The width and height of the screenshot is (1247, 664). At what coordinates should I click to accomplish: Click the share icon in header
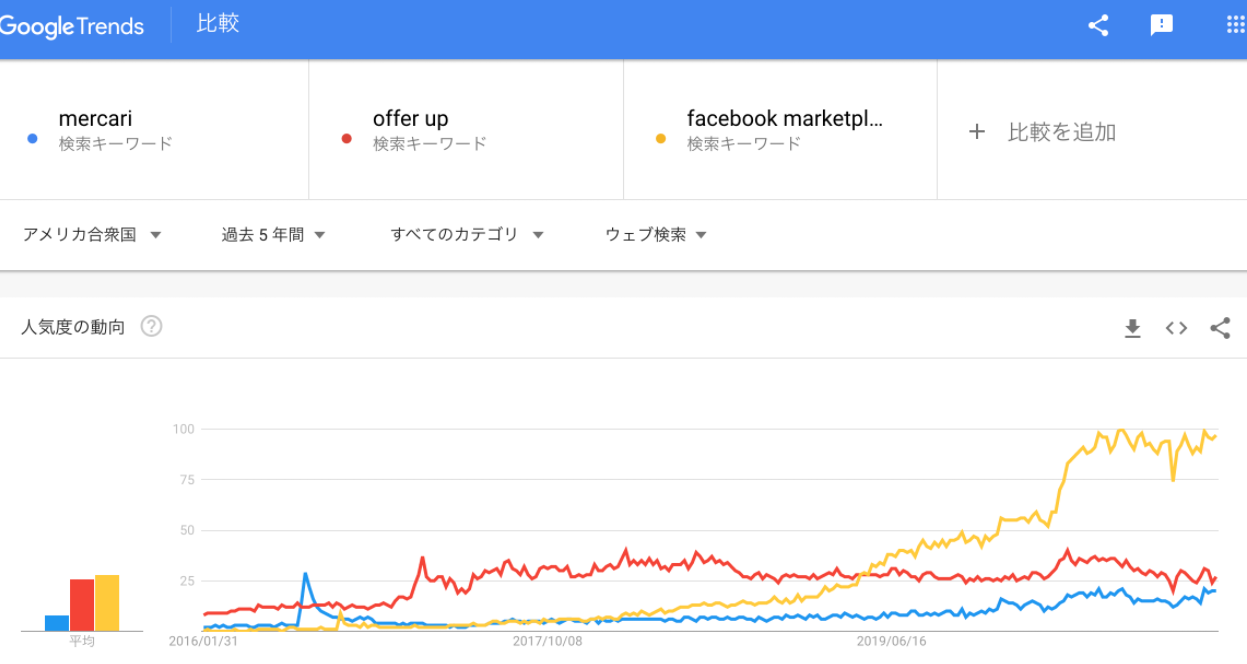pyautogui.click(x=1098, y=26)
